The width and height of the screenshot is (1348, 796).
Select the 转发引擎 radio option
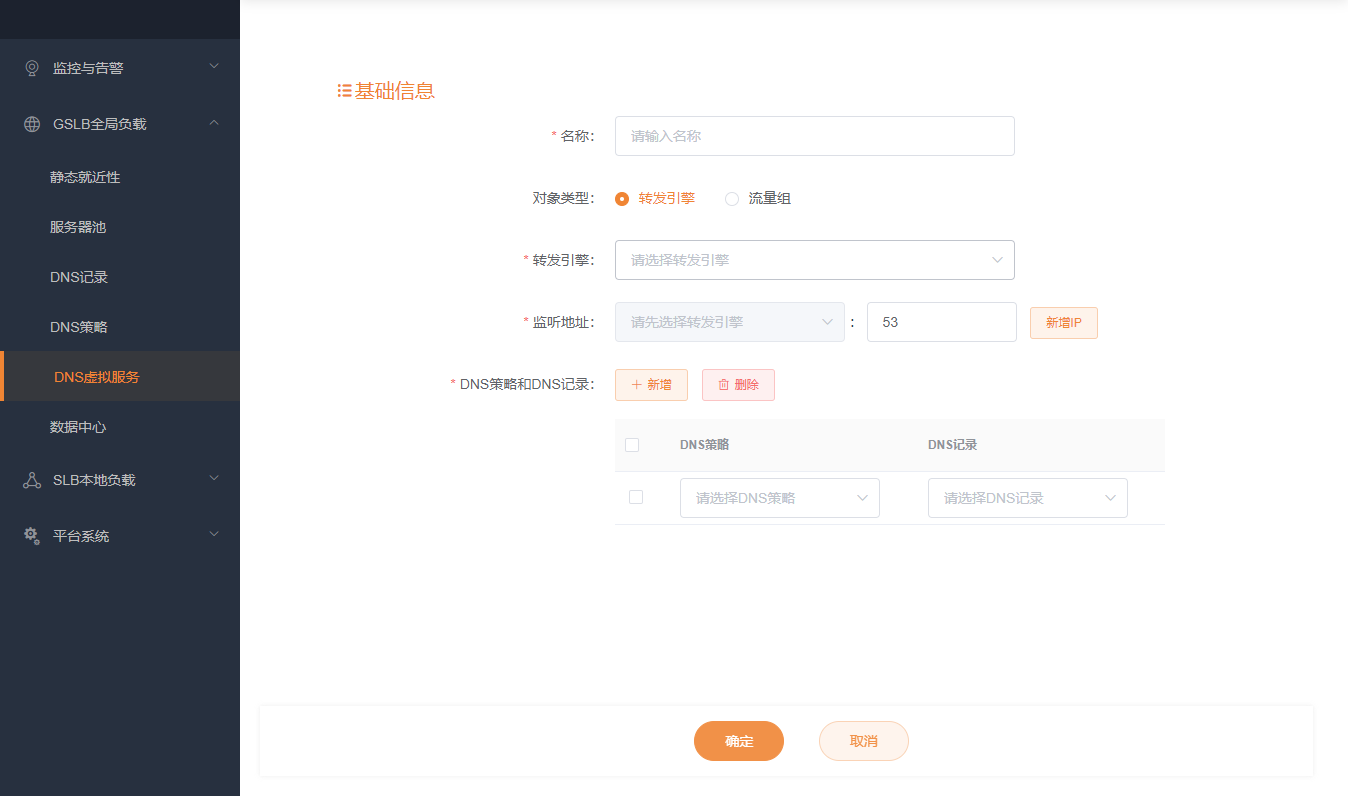[622, 198]
